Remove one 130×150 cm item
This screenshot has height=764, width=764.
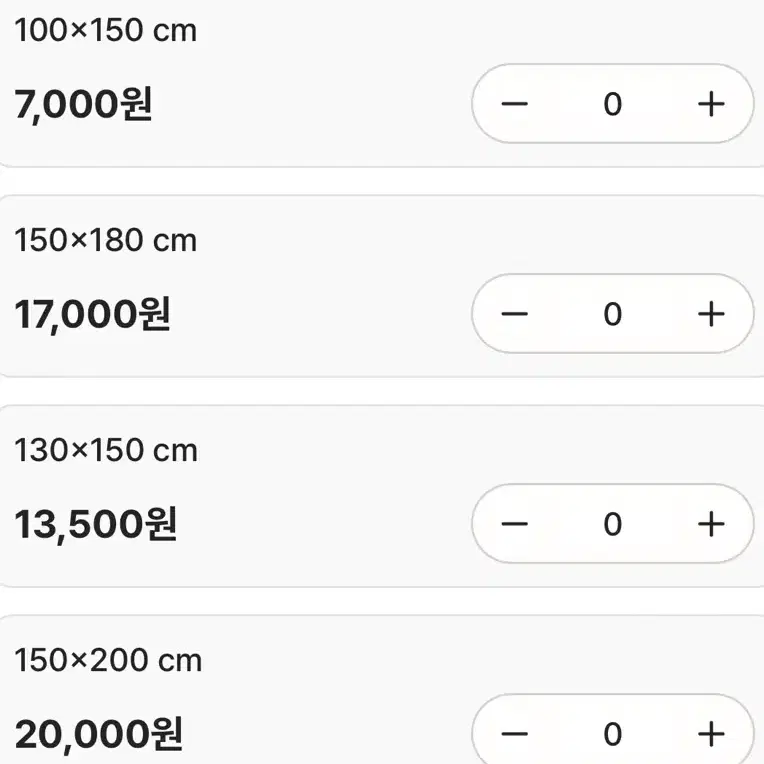[515, 524]
